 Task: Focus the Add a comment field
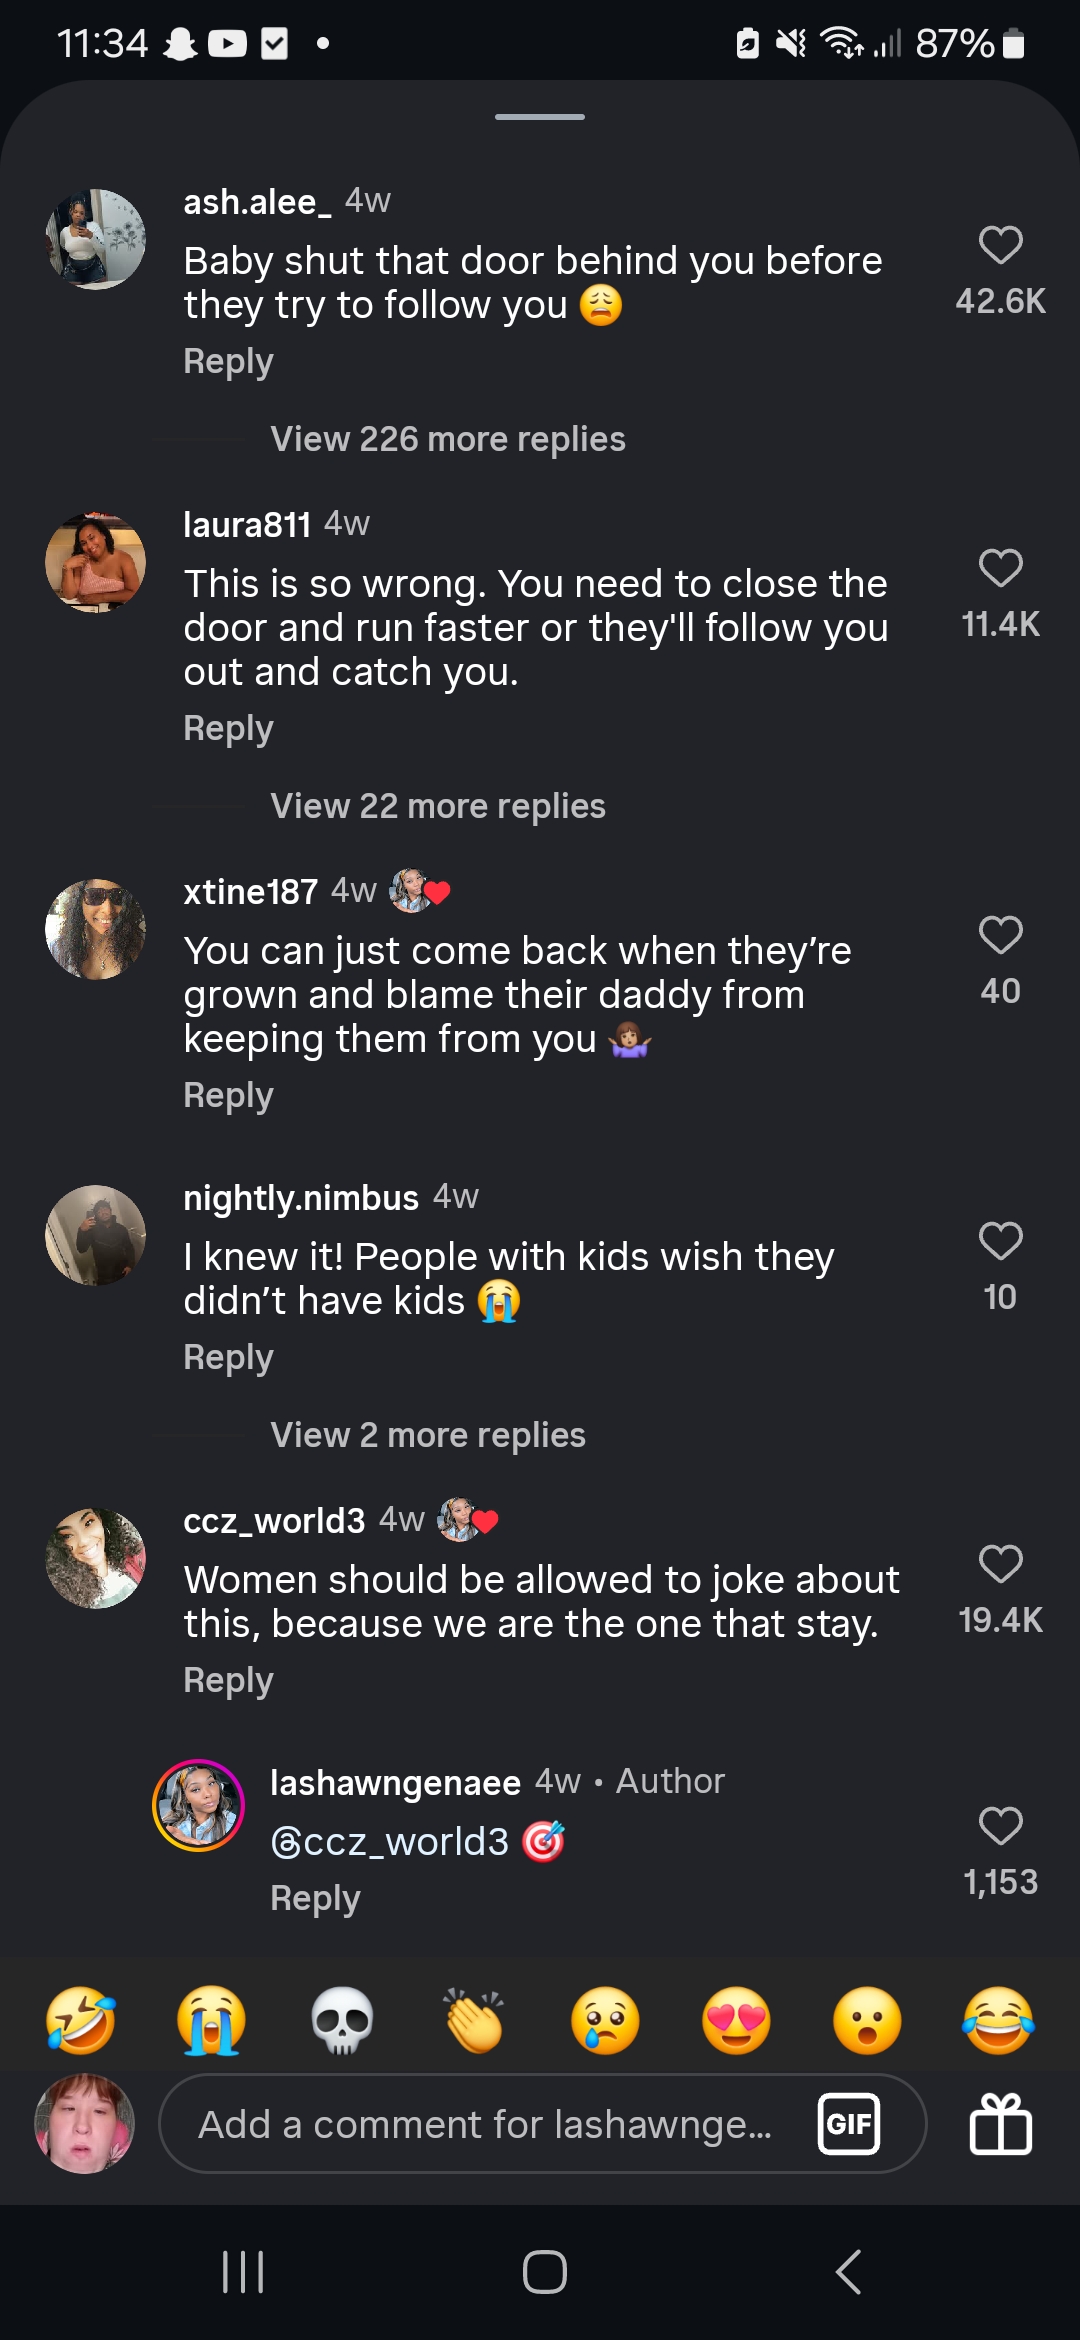[485, 2124]
